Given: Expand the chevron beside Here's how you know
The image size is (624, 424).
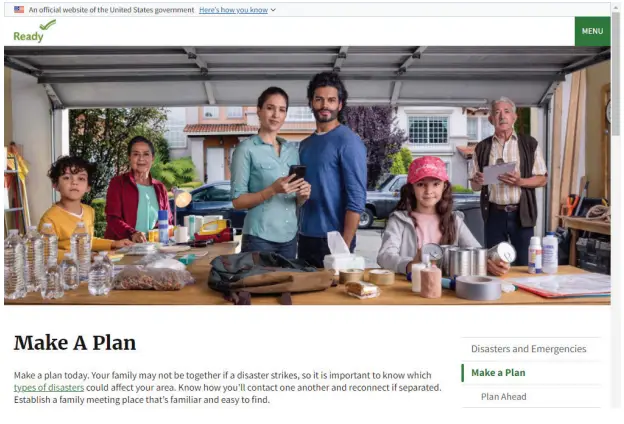Looking at the screenshot, I should point(273,10).
